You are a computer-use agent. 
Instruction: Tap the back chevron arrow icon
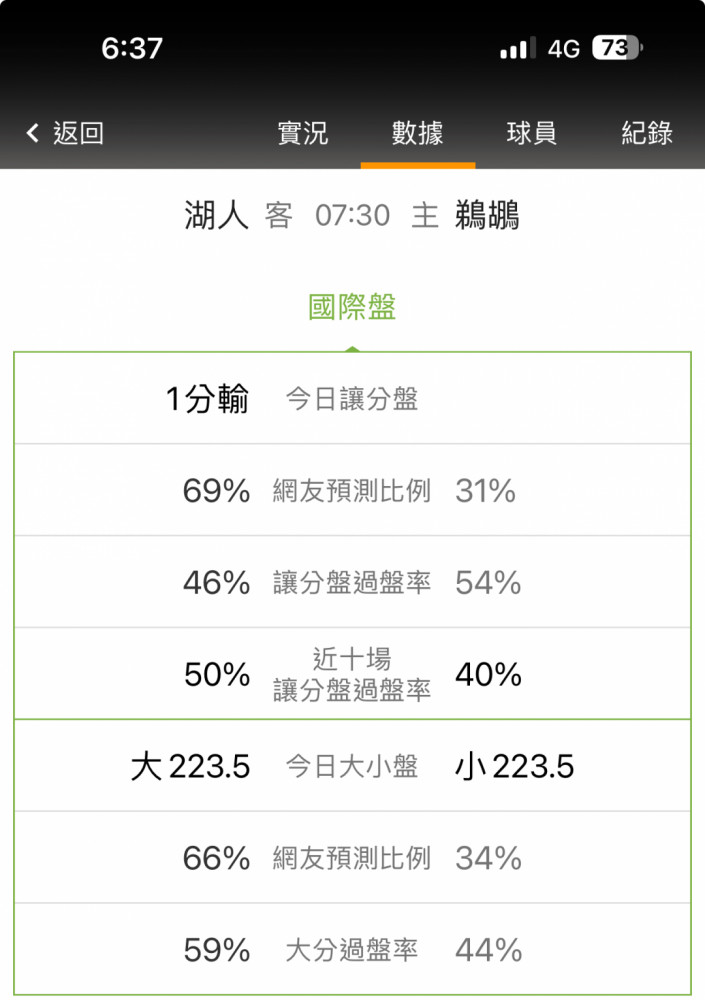coord(33,133)
